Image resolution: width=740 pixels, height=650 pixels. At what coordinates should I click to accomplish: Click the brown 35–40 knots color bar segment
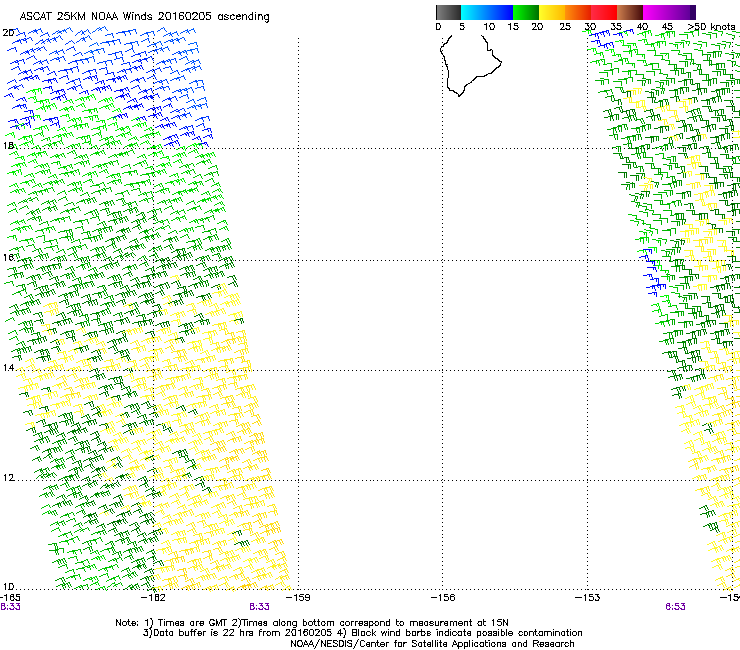[x=630, y=12]
